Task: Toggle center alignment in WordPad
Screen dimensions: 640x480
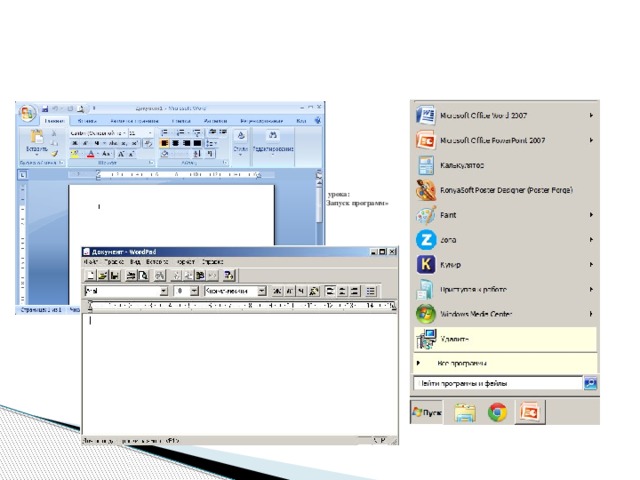Action: 342,291
